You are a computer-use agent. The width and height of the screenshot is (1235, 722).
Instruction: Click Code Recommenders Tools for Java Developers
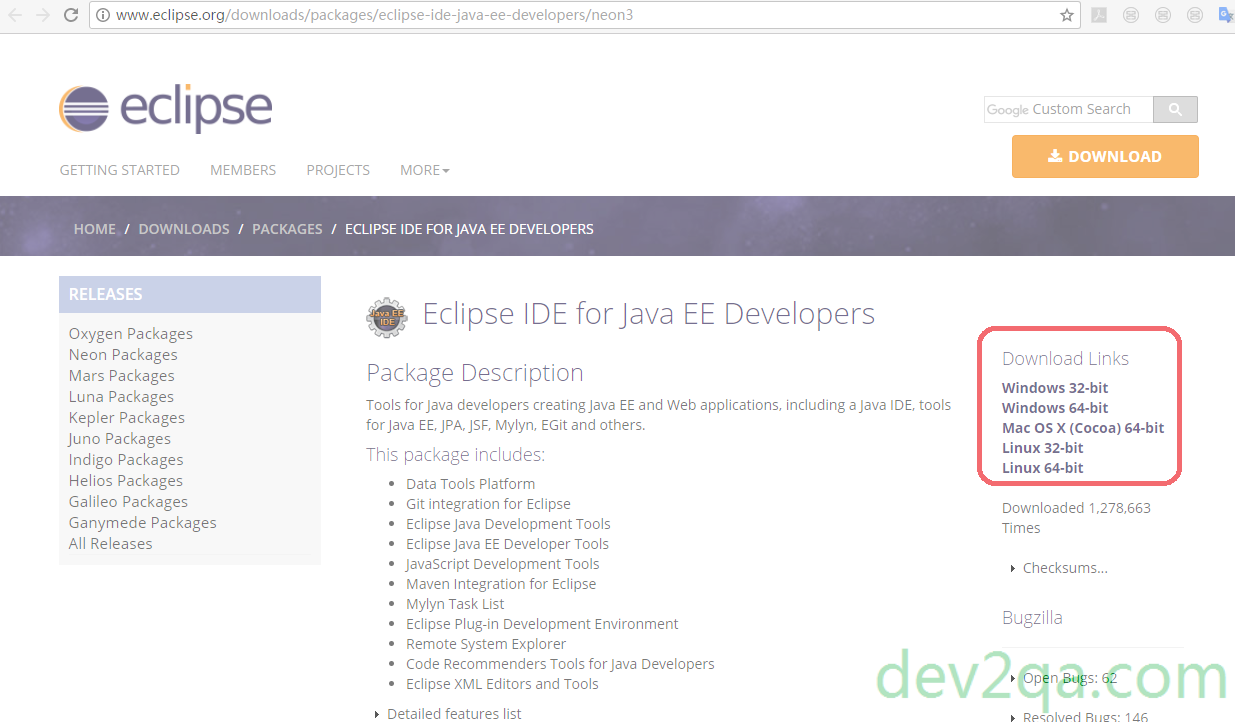(560, 664)
